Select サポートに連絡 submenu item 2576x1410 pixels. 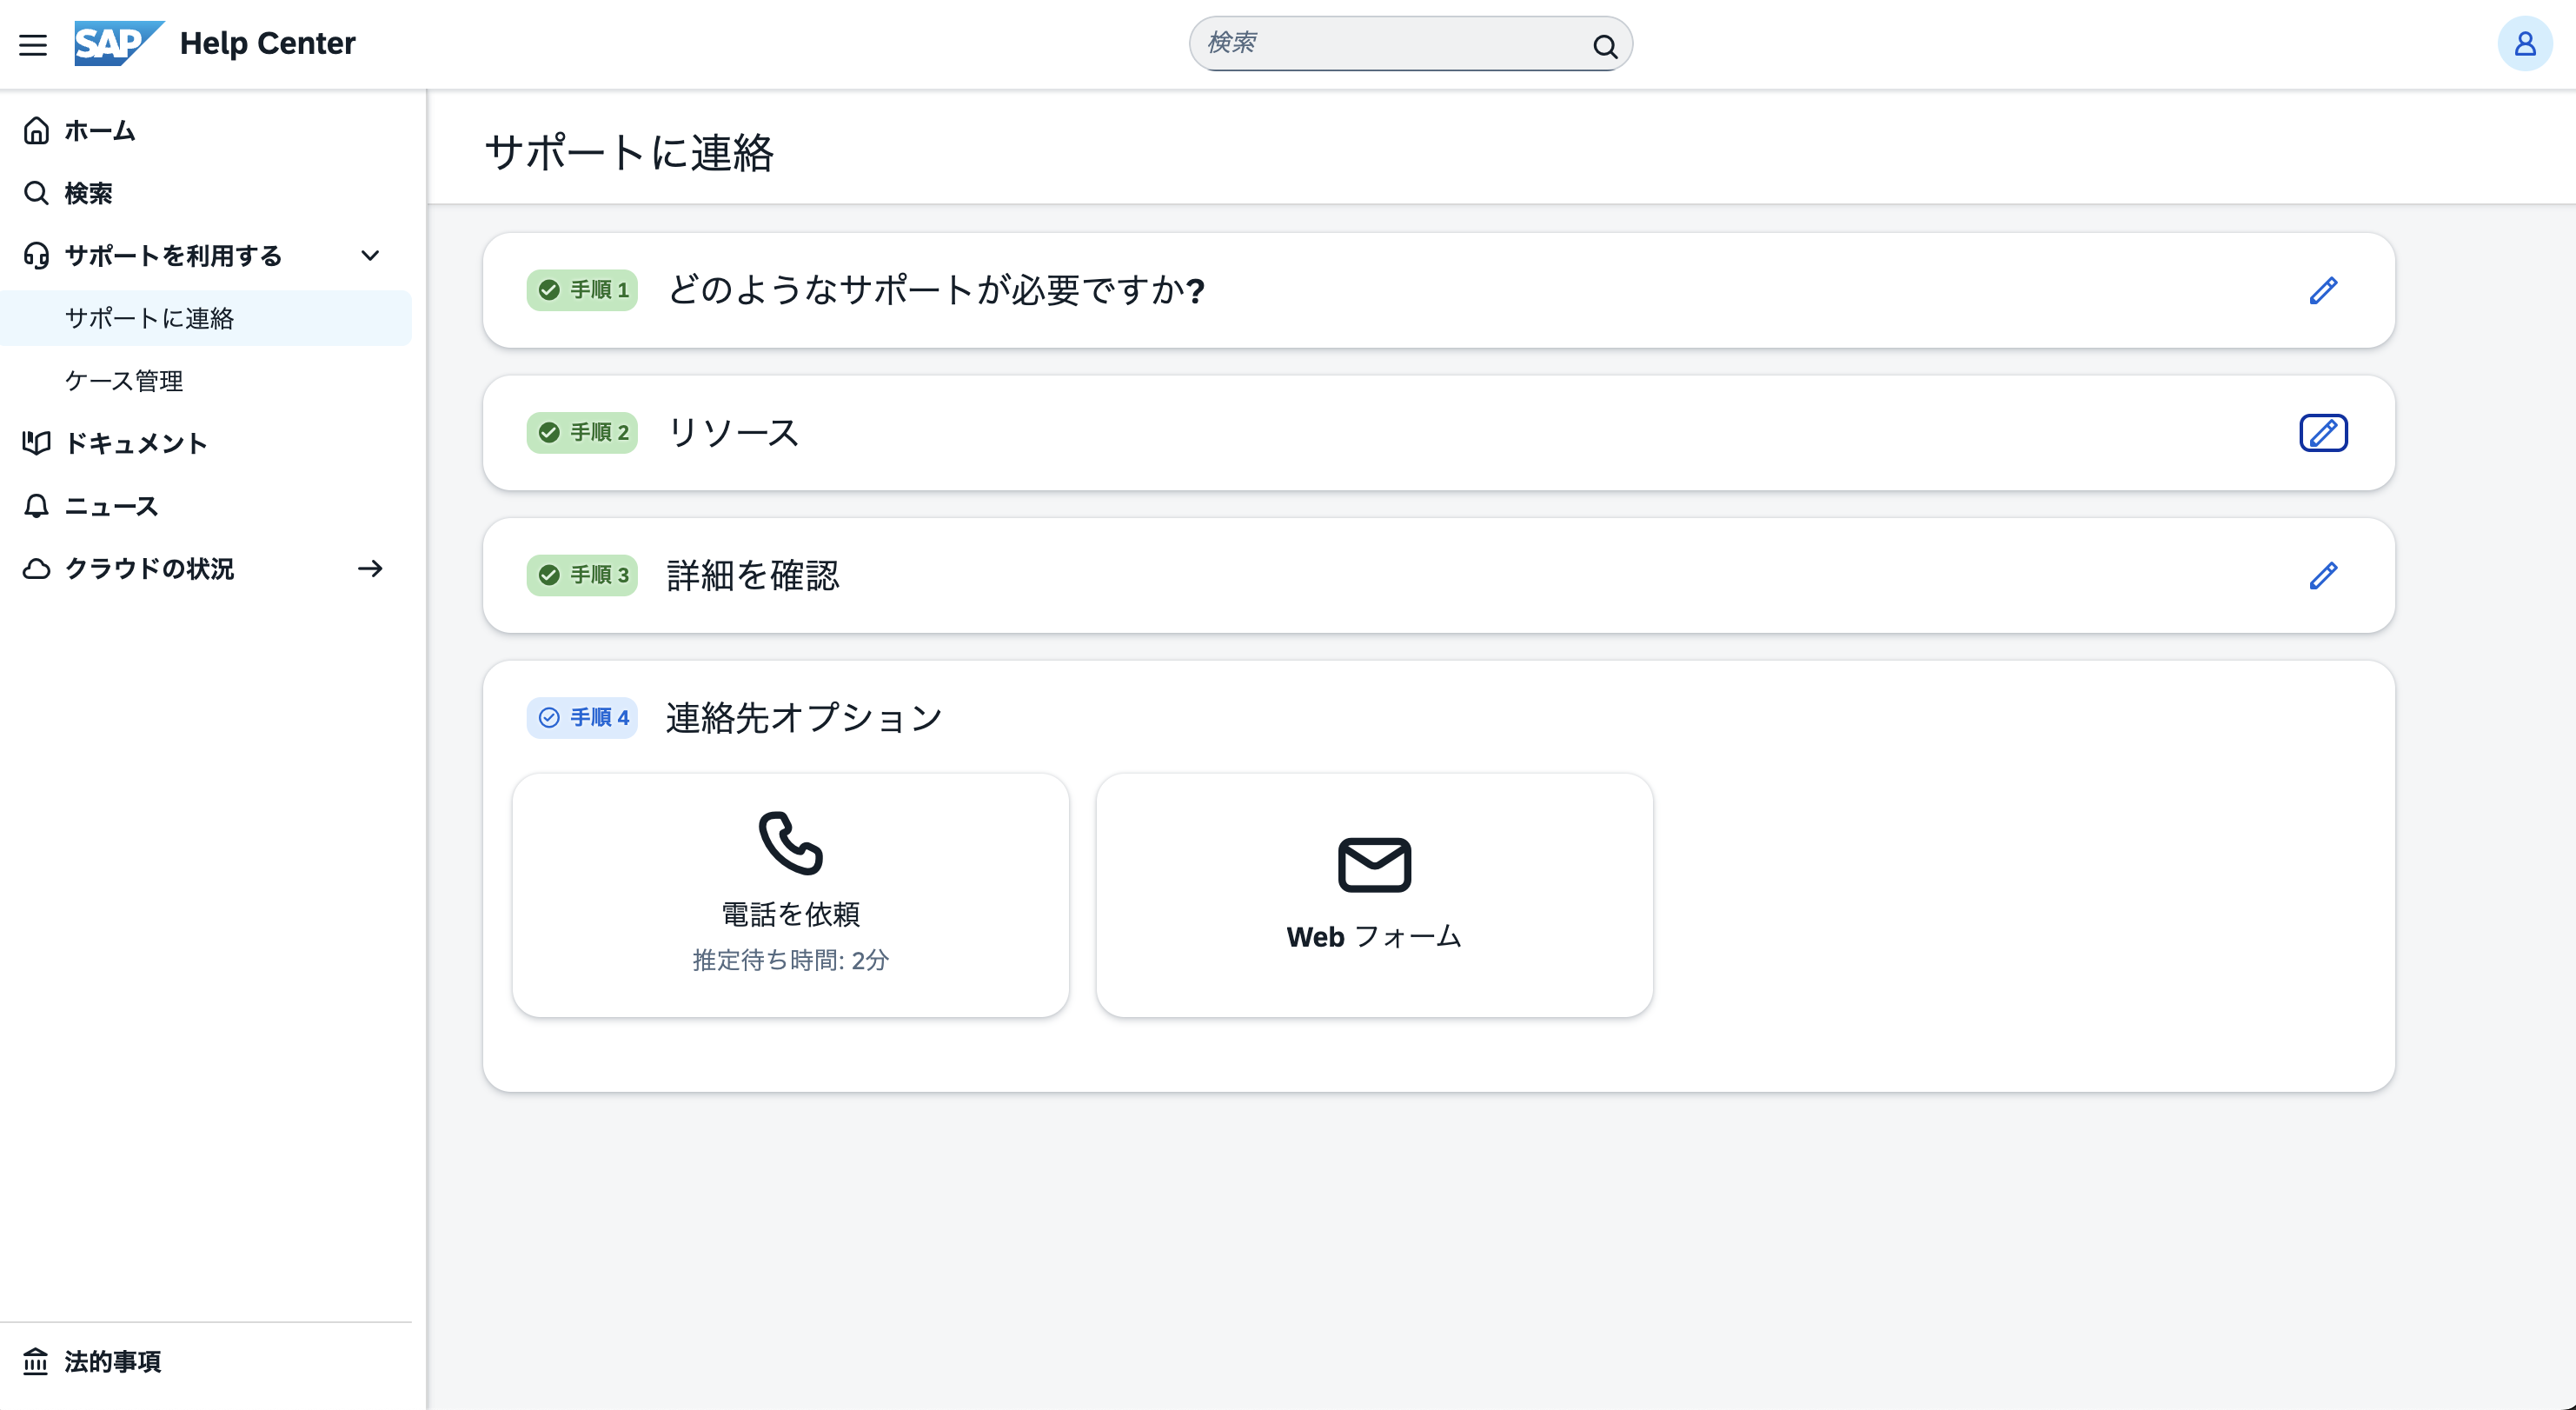149,318
